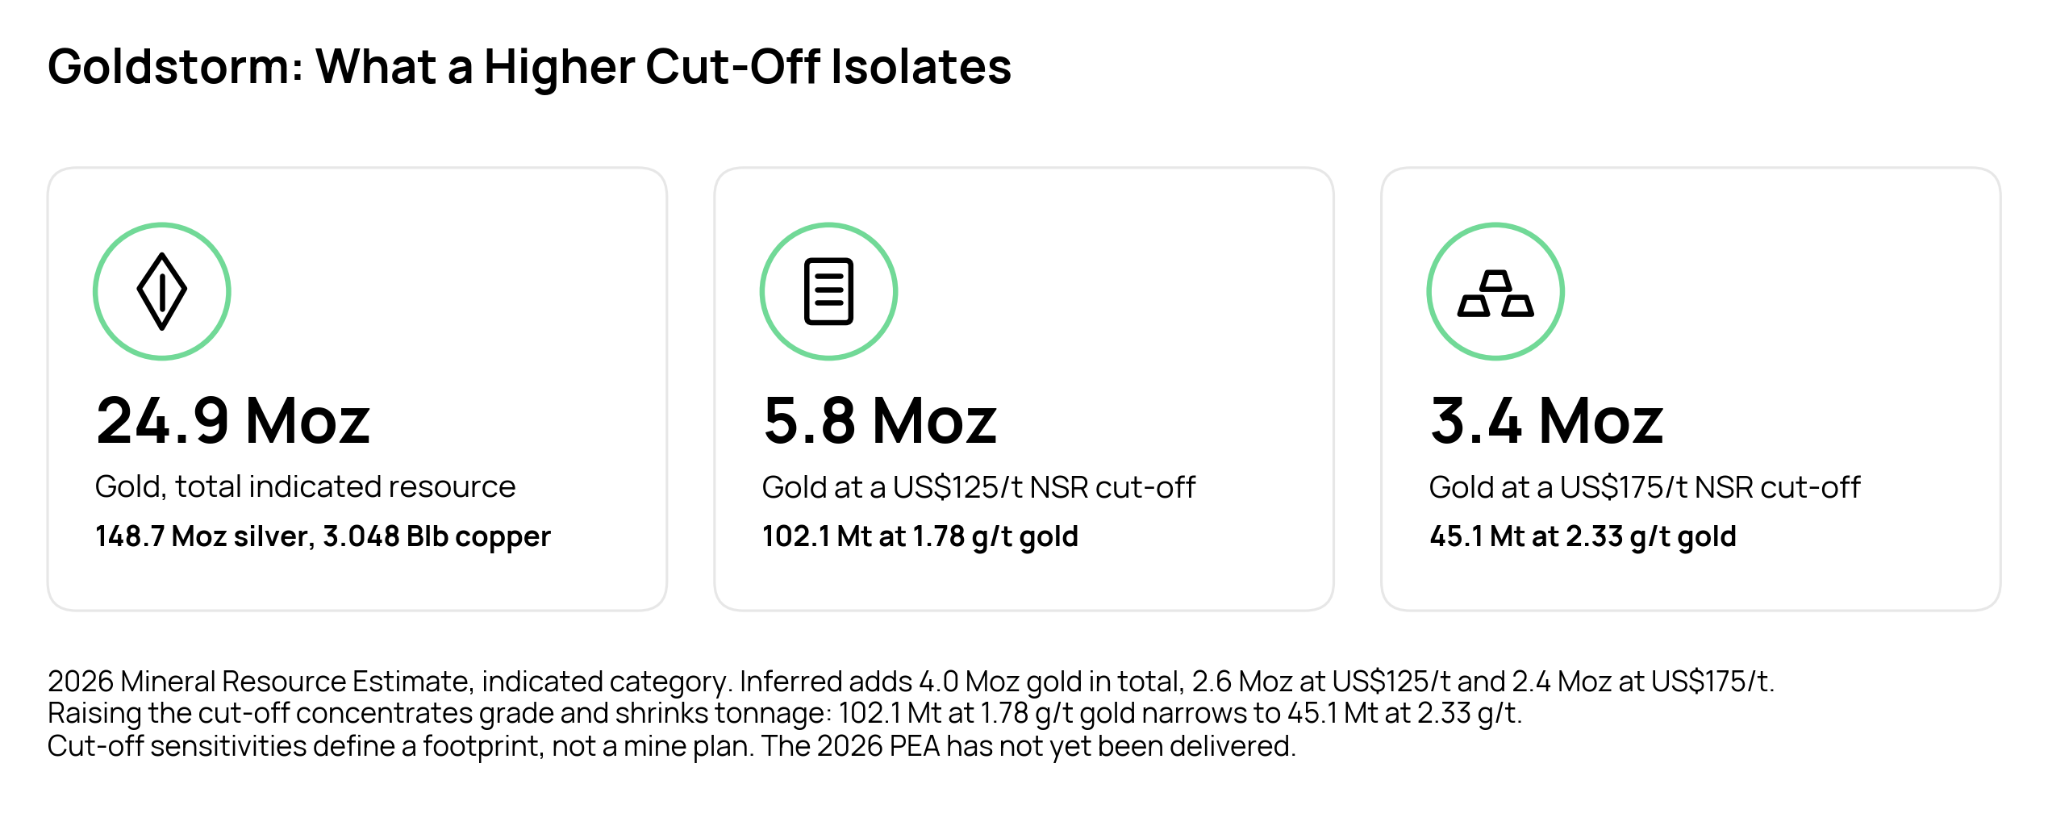Select the 24.9 Moz figure

[233, 420]
